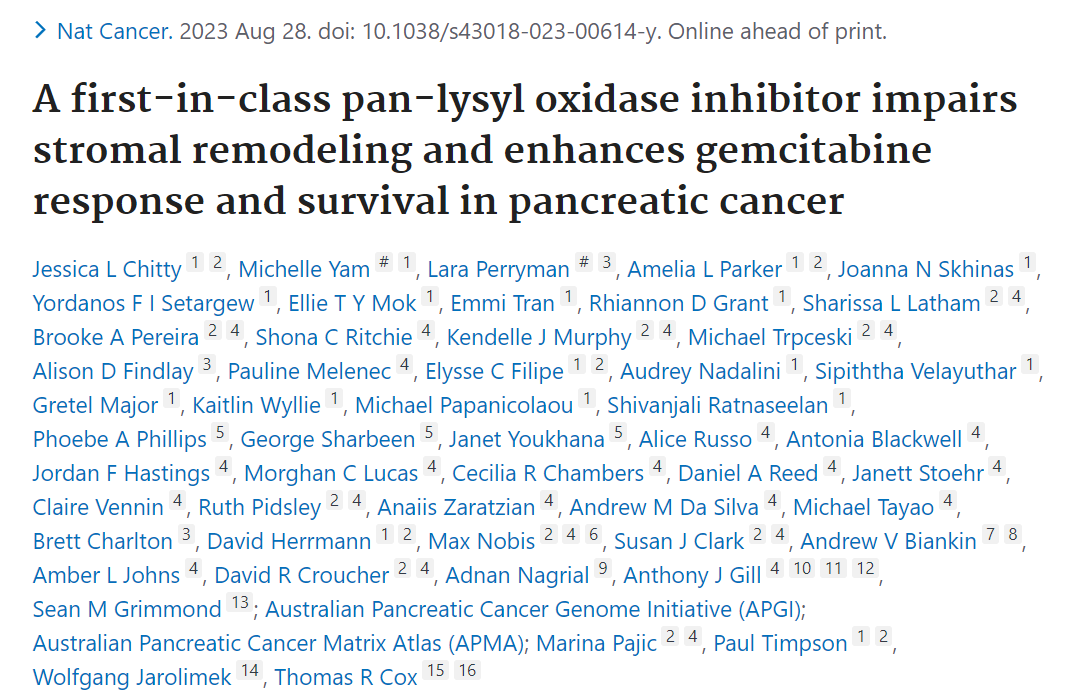Select author Michelle Yam
Screen dimensions: 1083x691
coord(304,269)
